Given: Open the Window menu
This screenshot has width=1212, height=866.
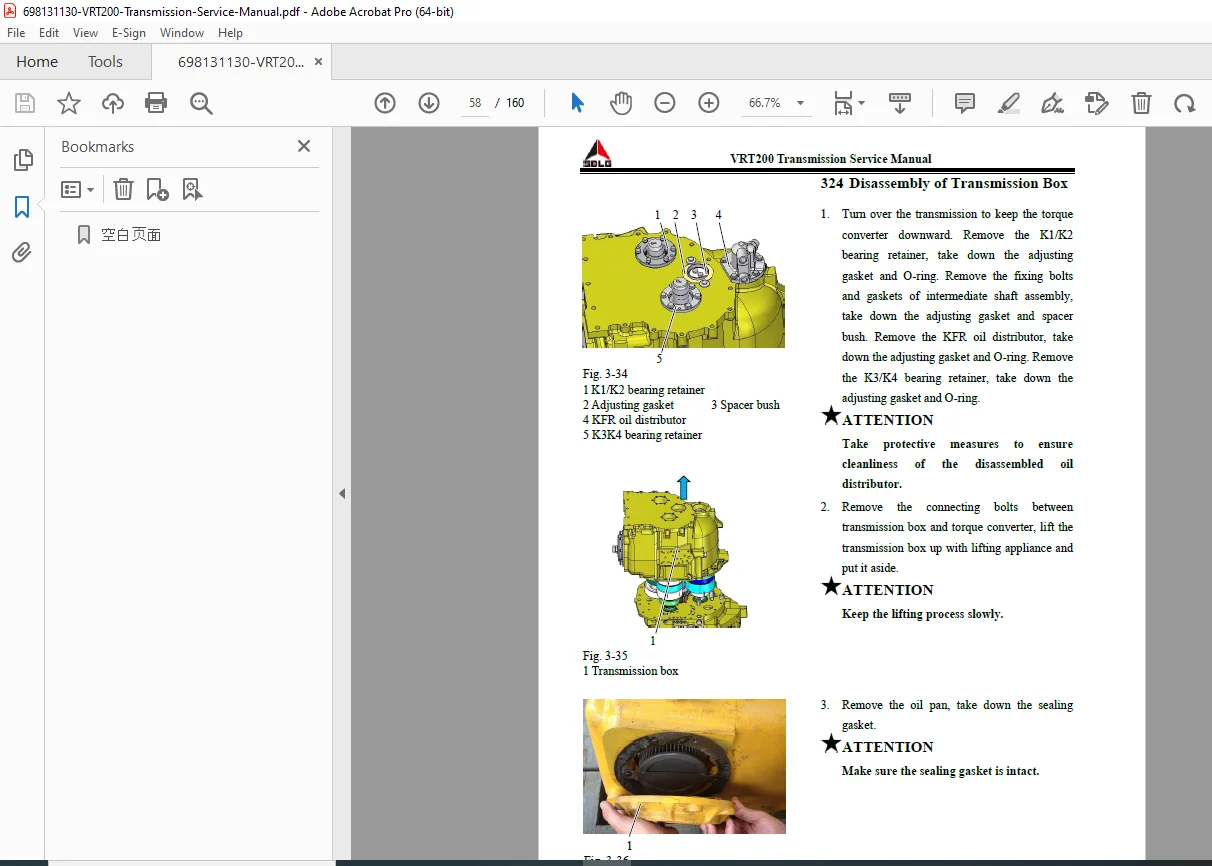Looking at the screenshot, I should click(182, 33).
